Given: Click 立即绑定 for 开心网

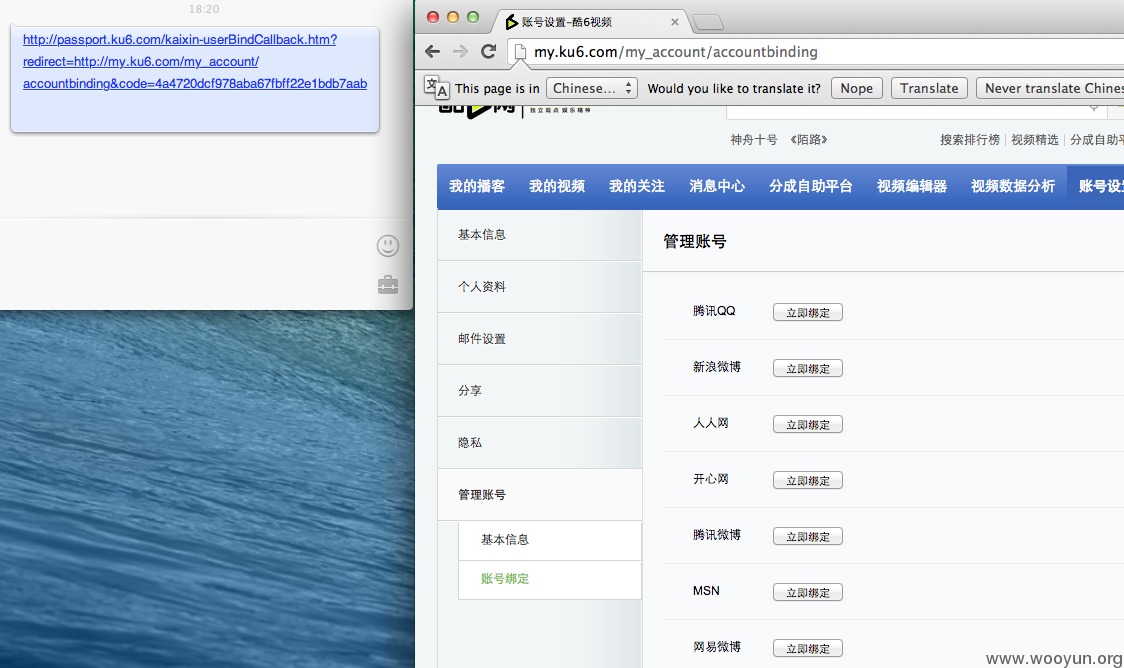Looking at the screenshot, I should click(808, 480).
